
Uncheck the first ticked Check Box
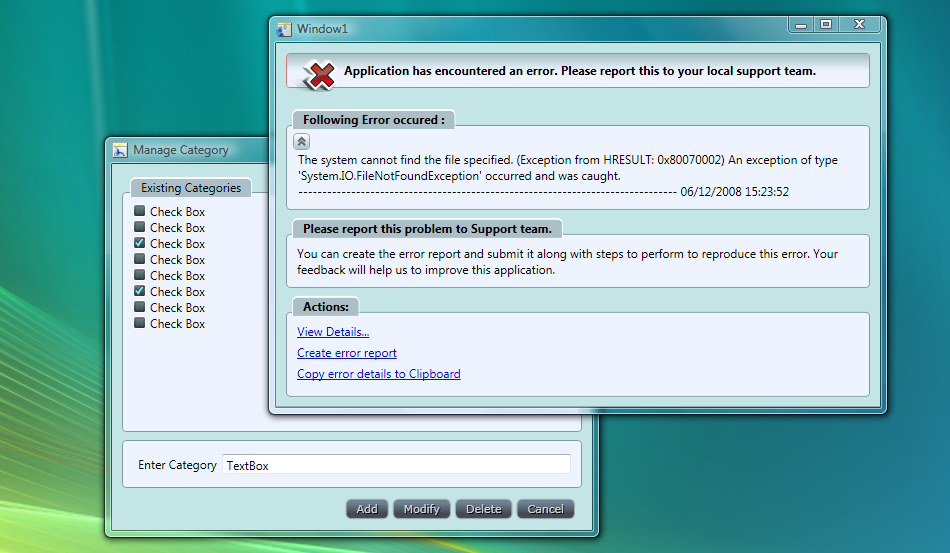(140, 243)
